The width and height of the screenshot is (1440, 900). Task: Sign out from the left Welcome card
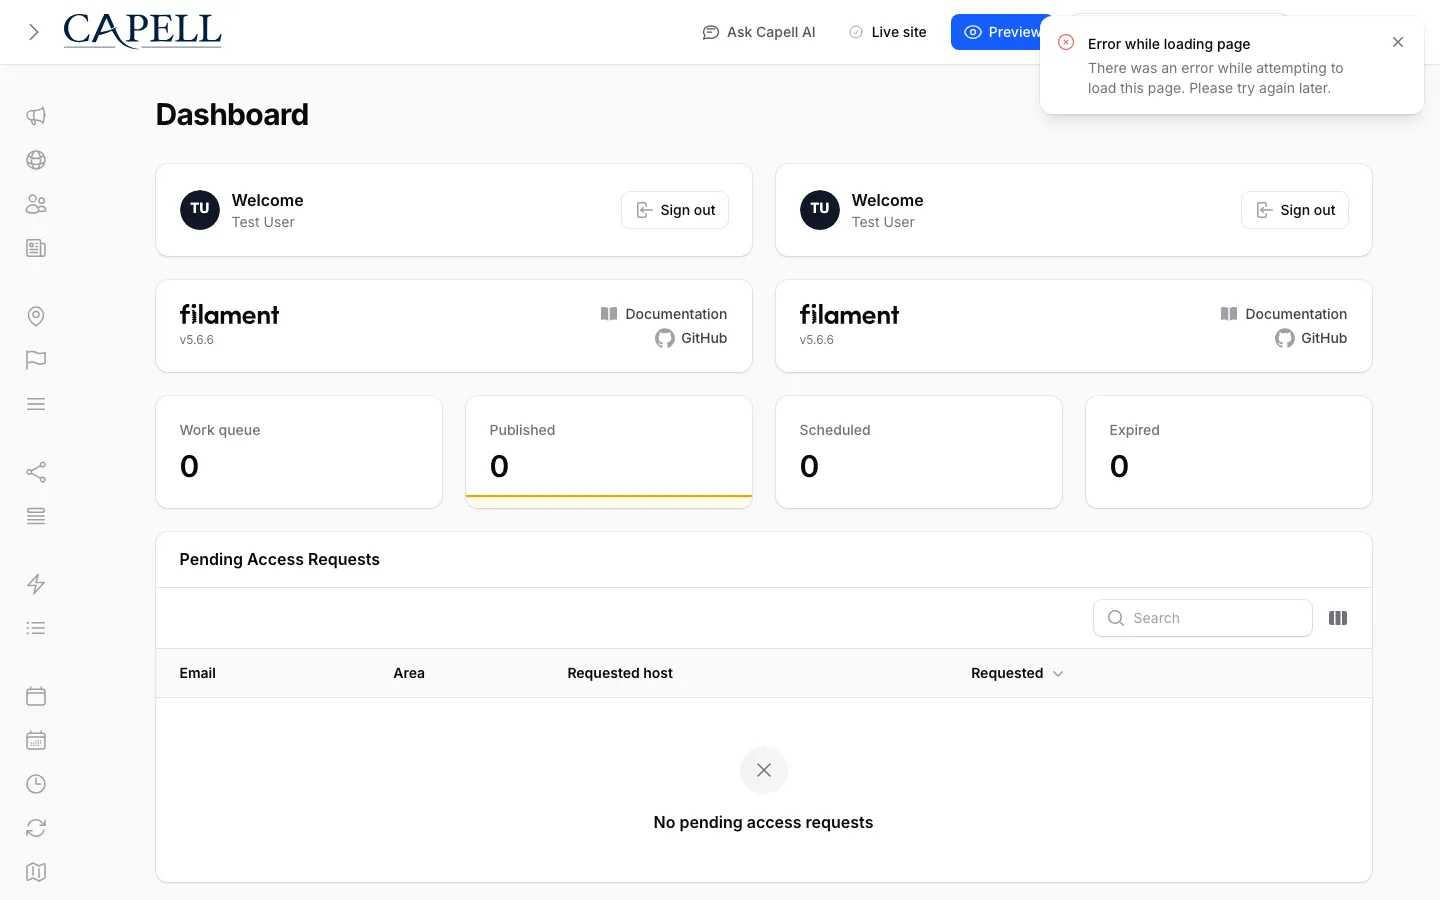tap(675, 210)
